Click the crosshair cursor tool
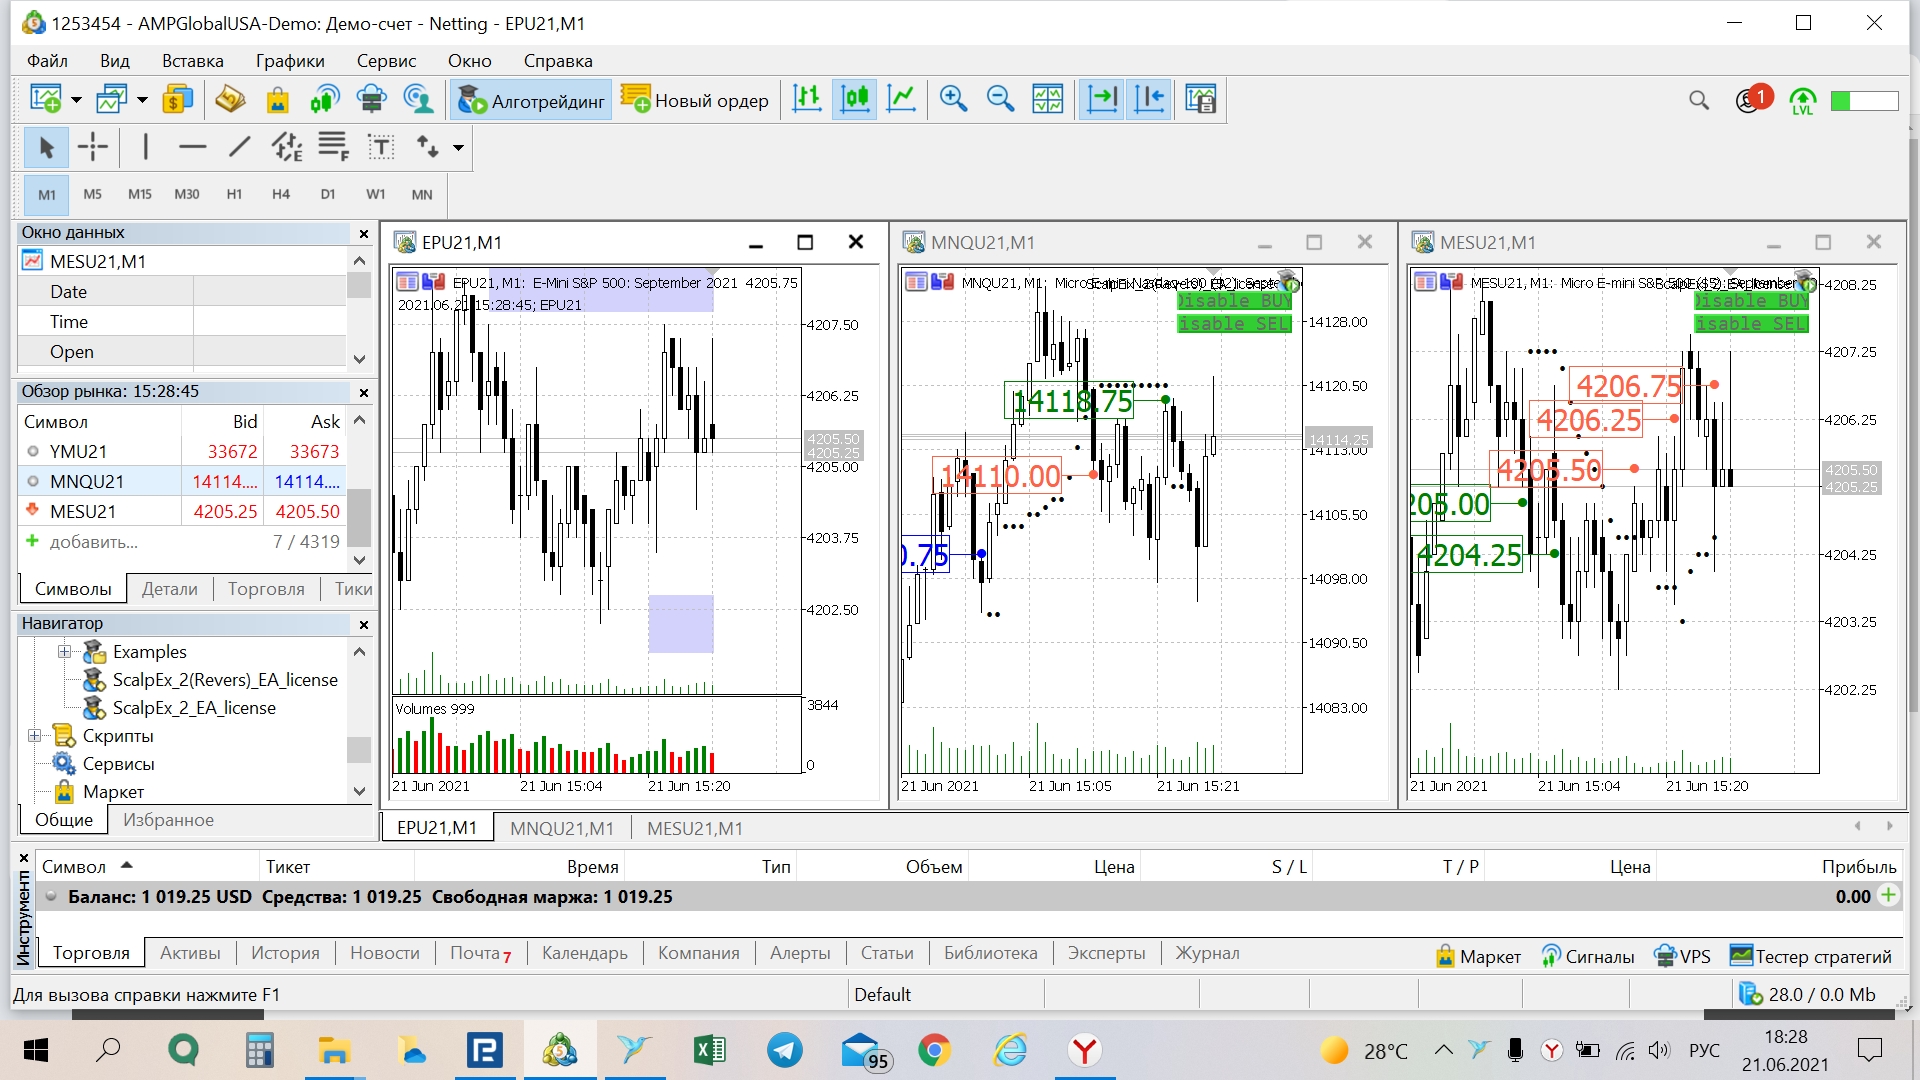The image size is (1920, 1080). [x=93, y=147]
